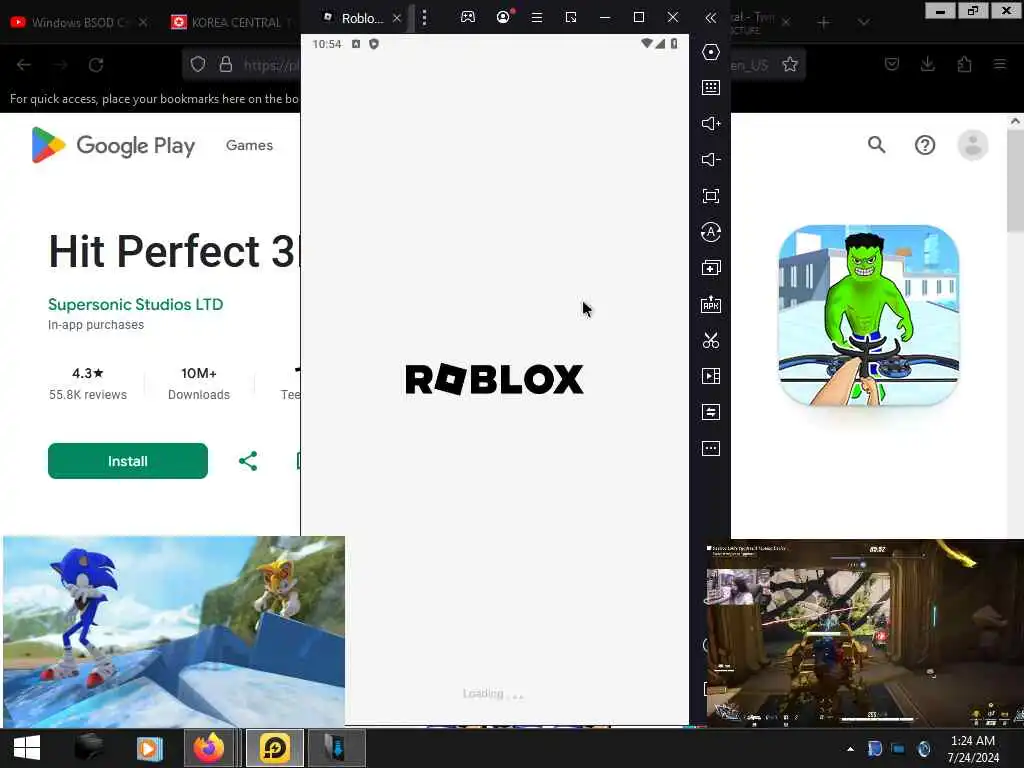
Task: Click the green Install button
Action: click(x=128, y=461)
